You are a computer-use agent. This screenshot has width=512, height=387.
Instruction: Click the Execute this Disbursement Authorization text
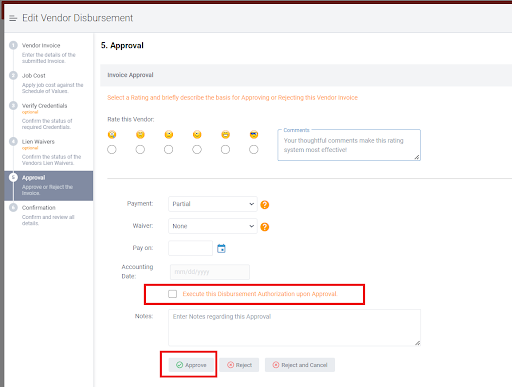pos(260,294)
